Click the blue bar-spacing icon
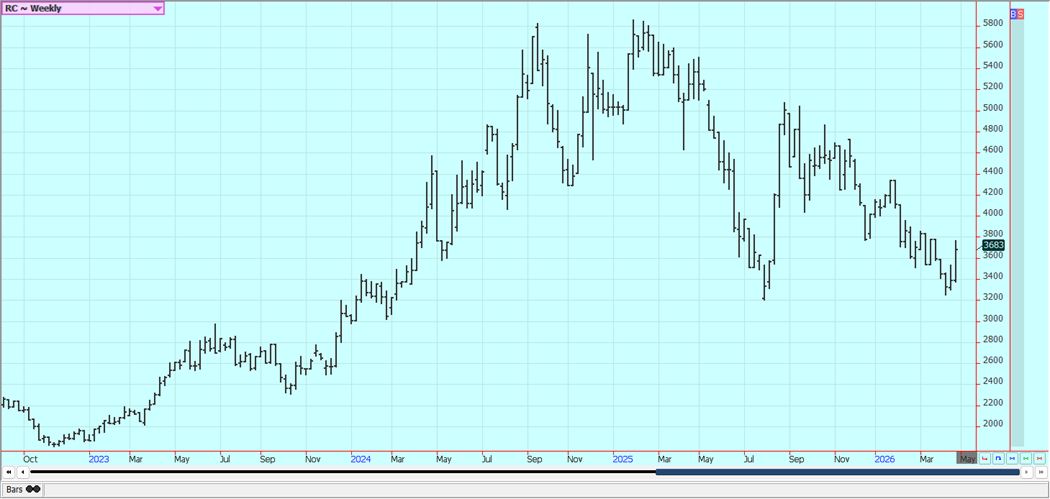The height and width of the screenshot is (499, 1050). tap(1012, 459)
